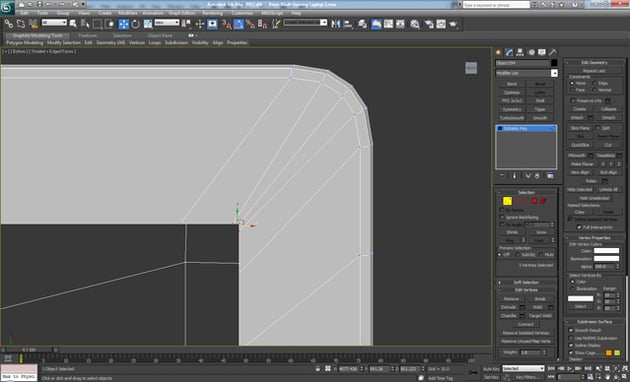
Task: Collapse the Edit Geometry rollout
Action: [x=594, y=62]
